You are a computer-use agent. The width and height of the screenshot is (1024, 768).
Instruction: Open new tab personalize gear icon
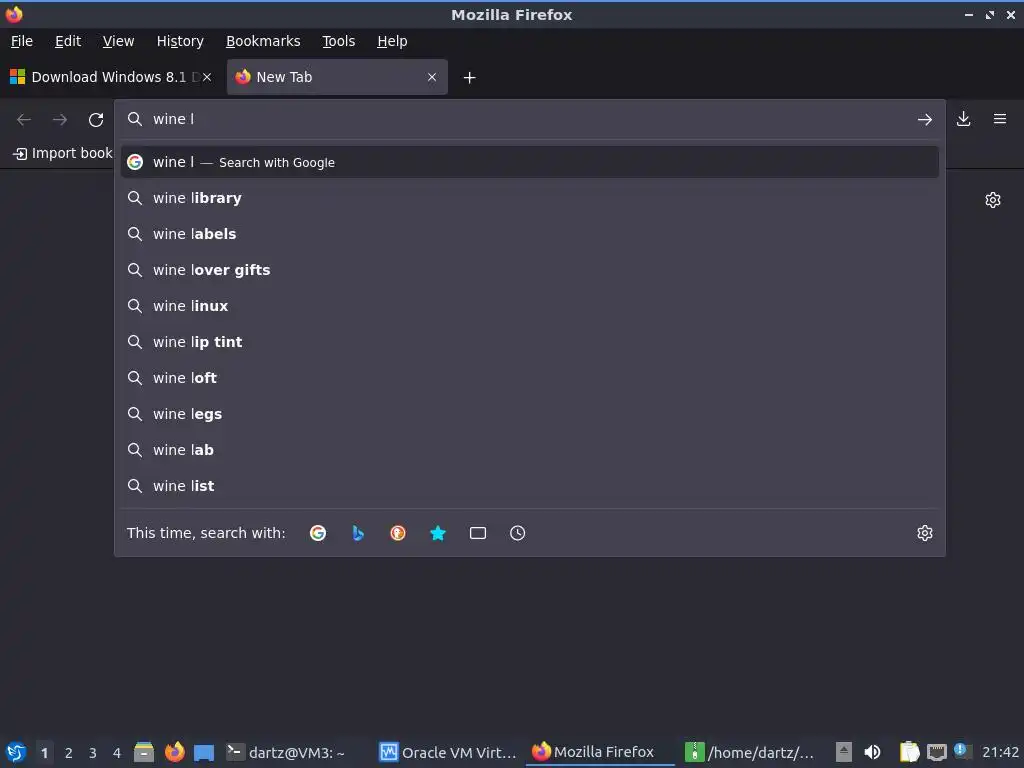(993, 200)
